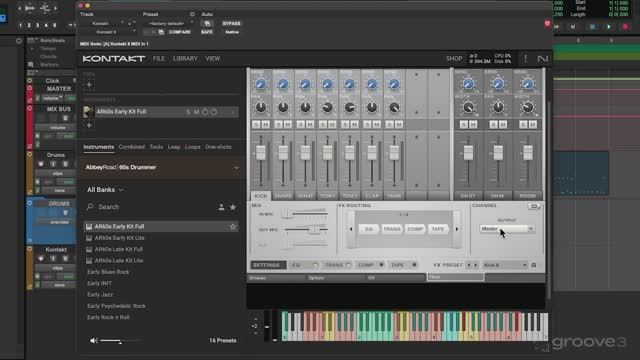Switch to the One-shots browser tab

218,147
